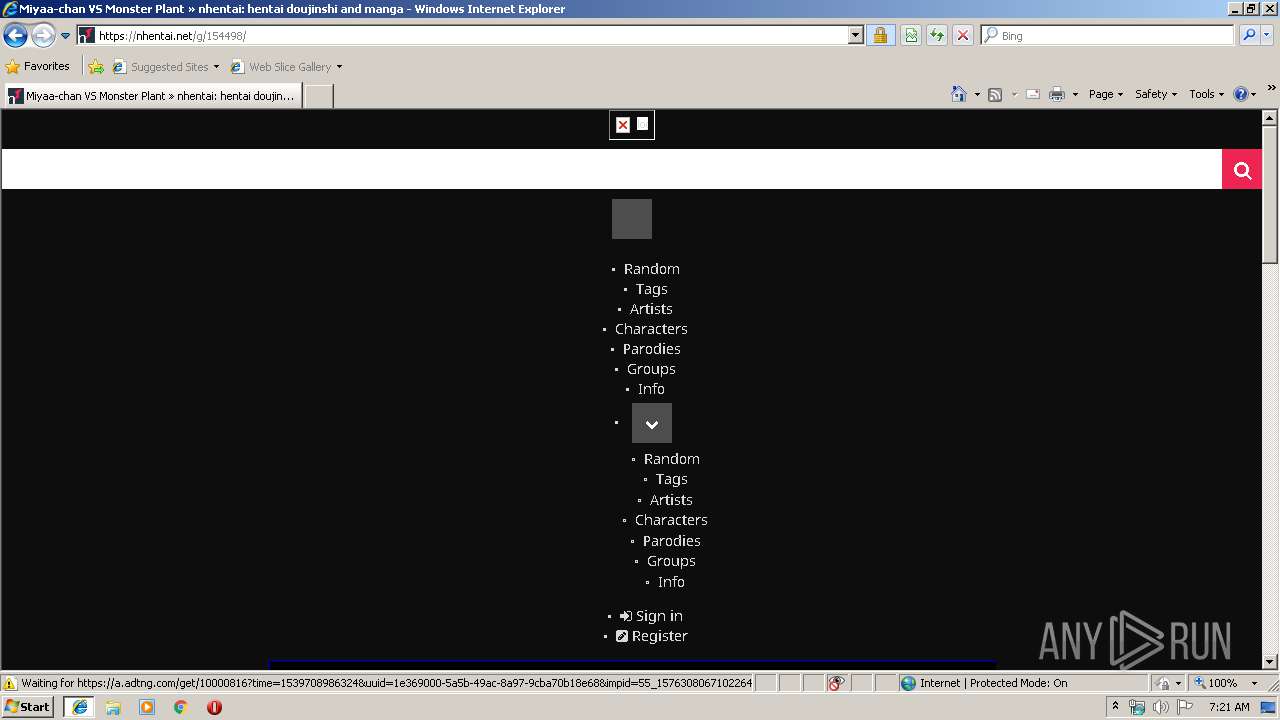This screenshot has height=720, width=1280.
Task: Expand the address bar history dropdown
Action: [x=855, y=36]
